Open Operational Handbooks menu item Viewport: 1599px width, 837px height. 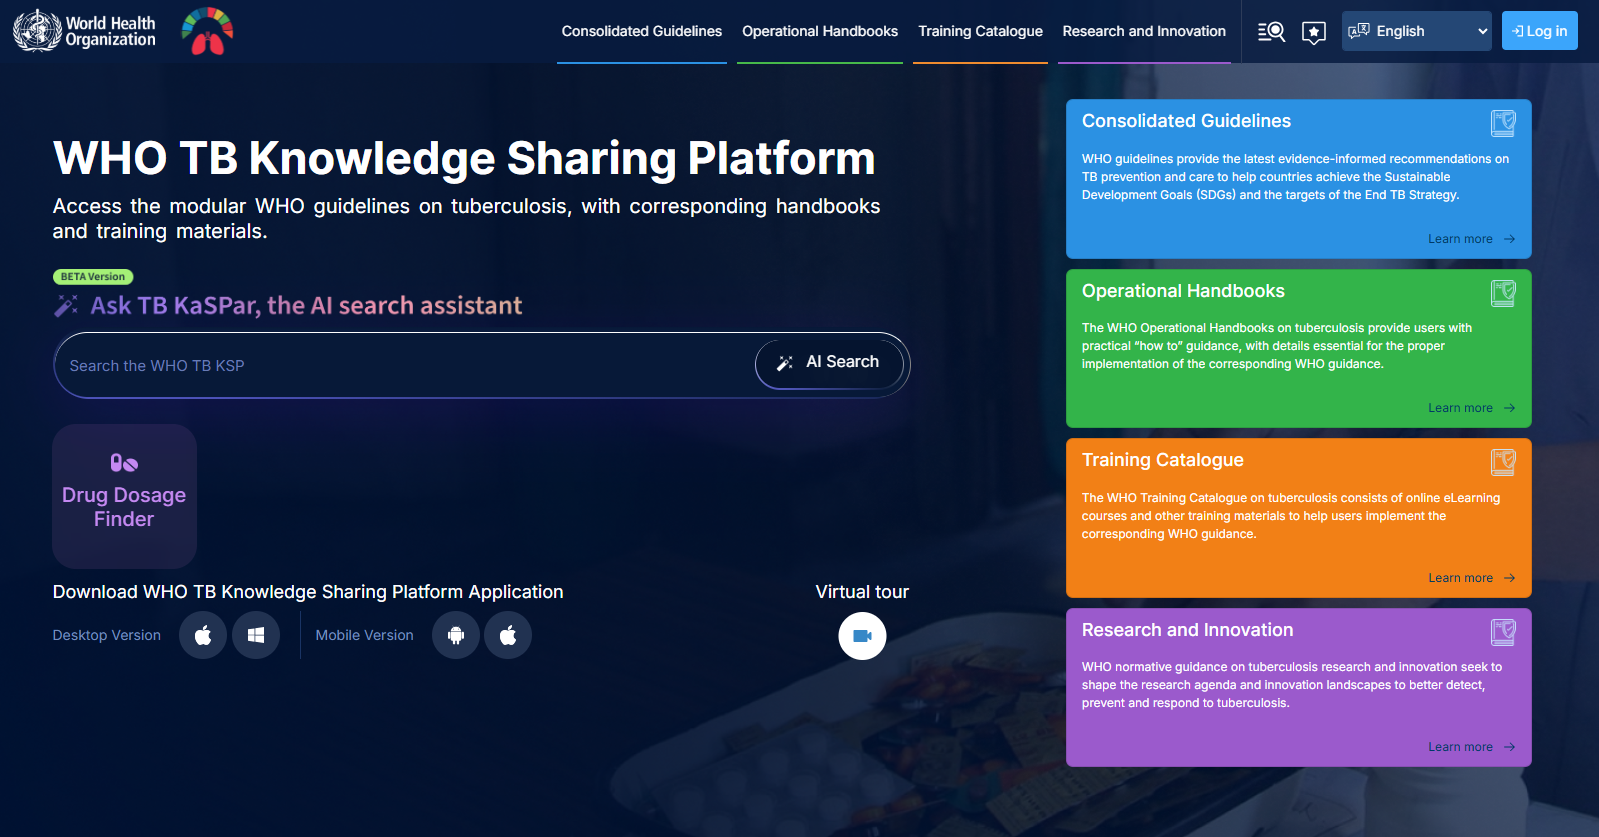819,31
